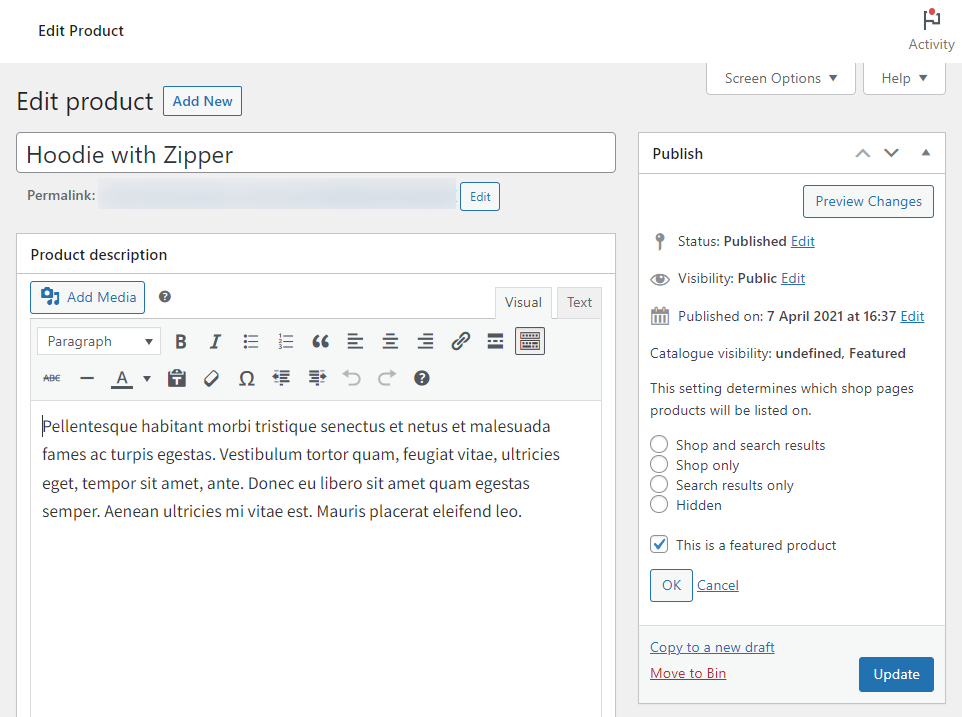The height and width of the screenshot is (717, 962).
Task: Open the Screen Options dropdown
Action: [x=780, y=77]
